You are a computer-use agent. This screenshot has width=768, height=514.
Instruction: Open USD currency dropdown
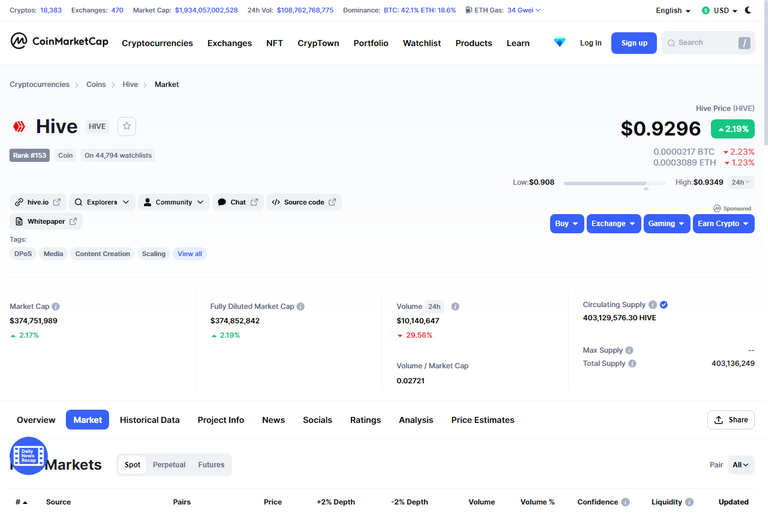(720, 10)
